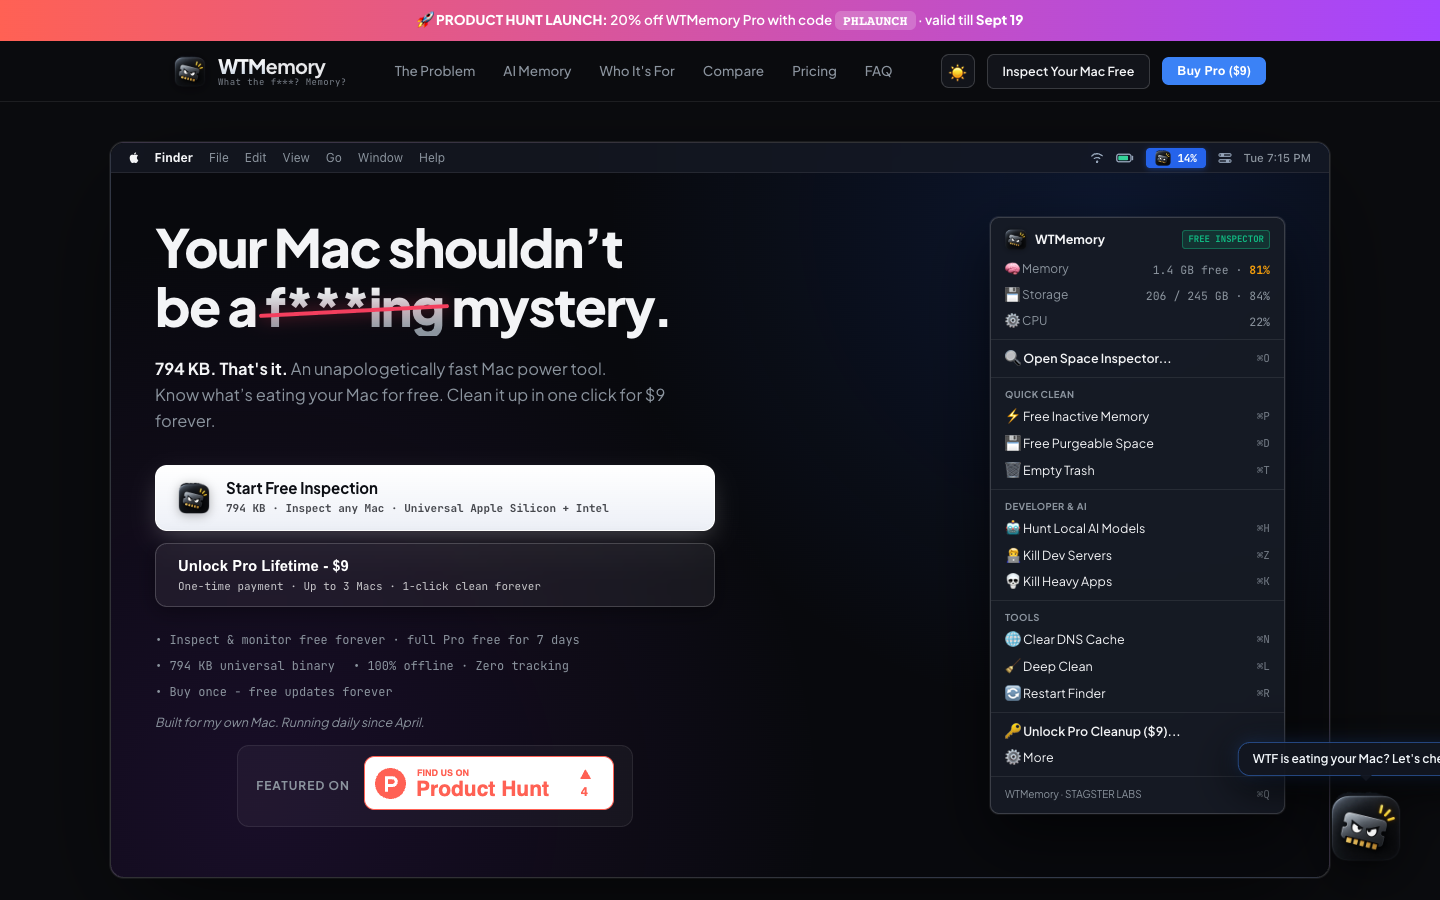Open the Product Hunt featured badge
Image resolution: width=1440 pixels, height=900 pixels.
click(x=489, y=783)
